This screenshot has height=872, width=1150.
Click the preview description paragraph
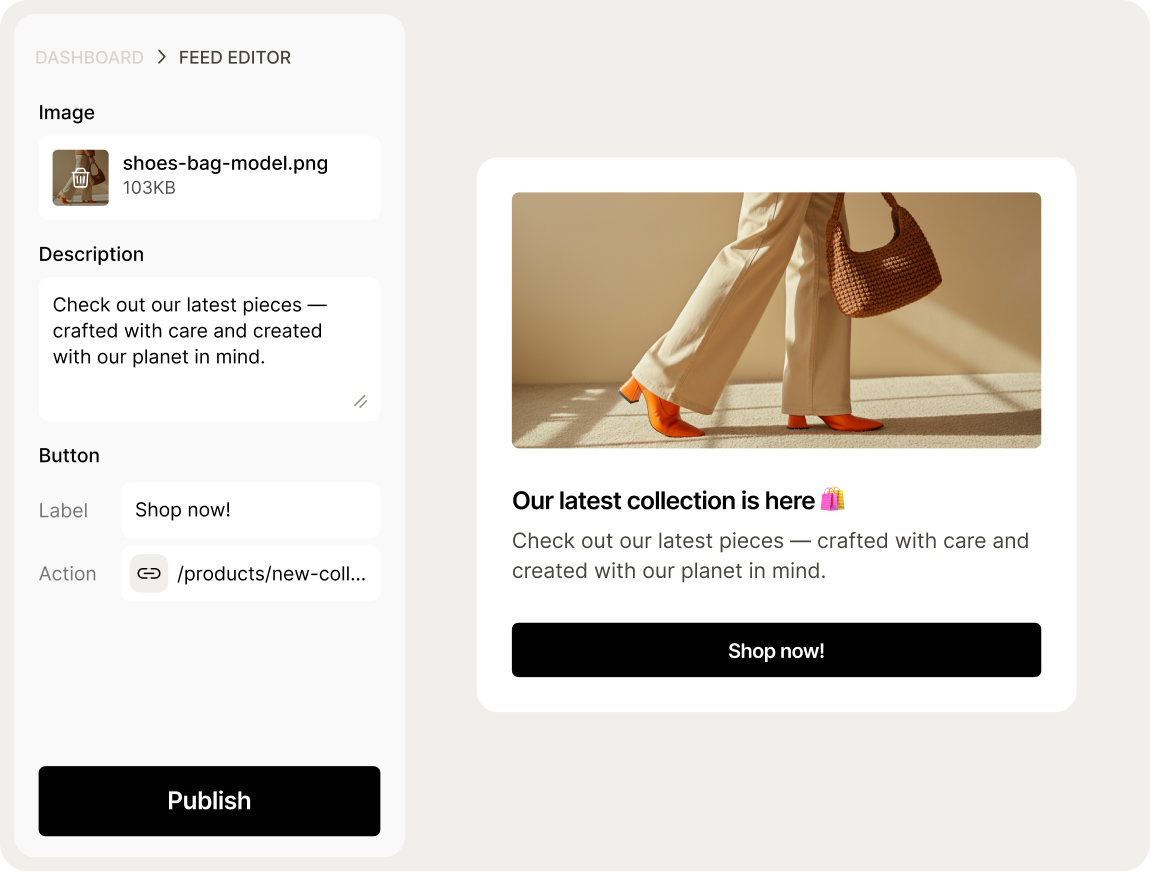pyautogui.click(x=770, y=556)
